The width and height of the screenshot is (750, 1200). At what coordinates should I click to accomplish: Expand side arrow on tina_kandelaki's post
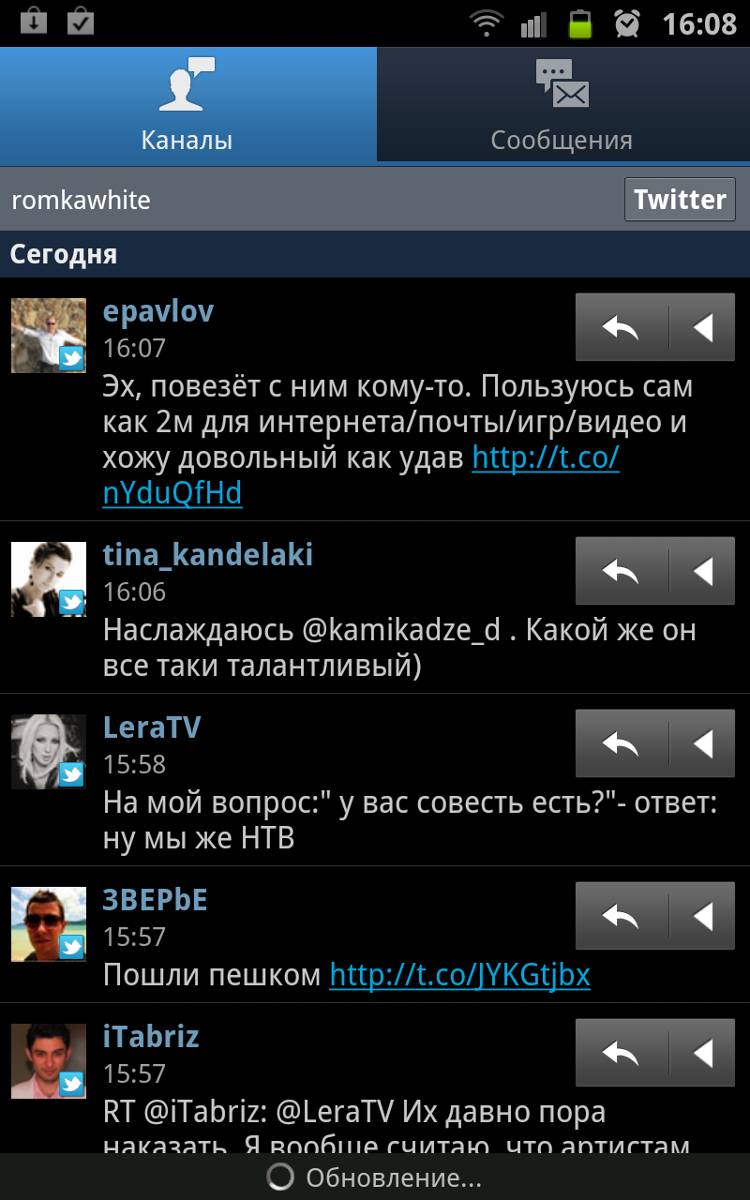point(702,571)
